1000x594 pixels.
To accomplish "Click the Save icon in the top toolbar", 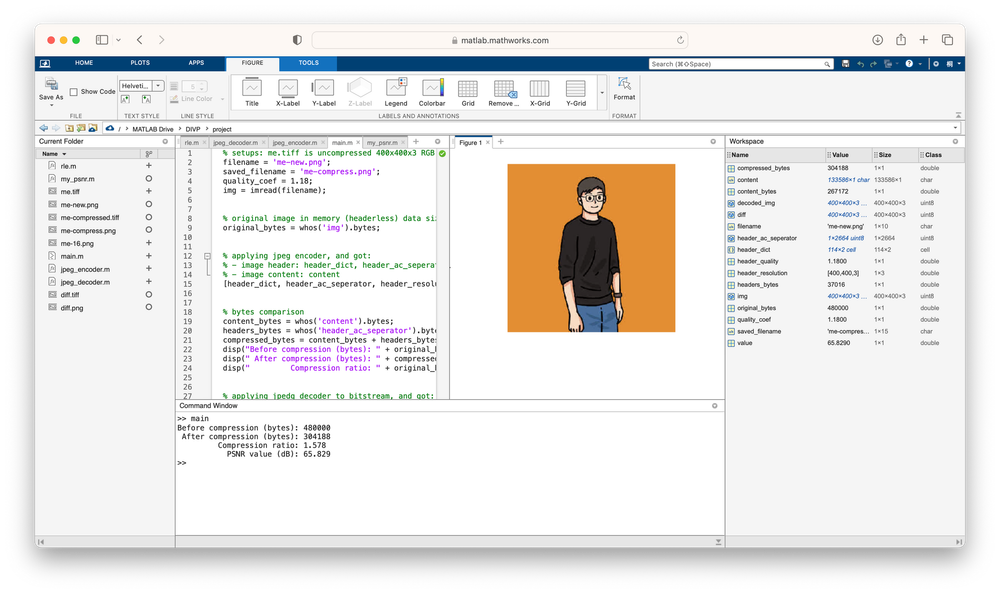I will coord(846,63).
